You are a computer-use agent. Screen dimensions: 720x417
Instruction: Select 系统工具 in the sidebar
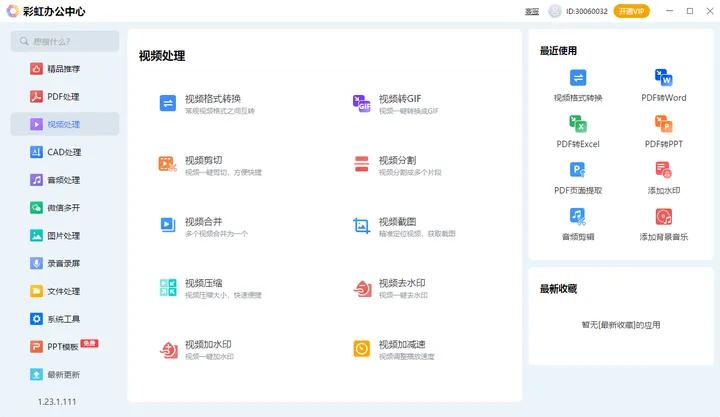point(65,319)
